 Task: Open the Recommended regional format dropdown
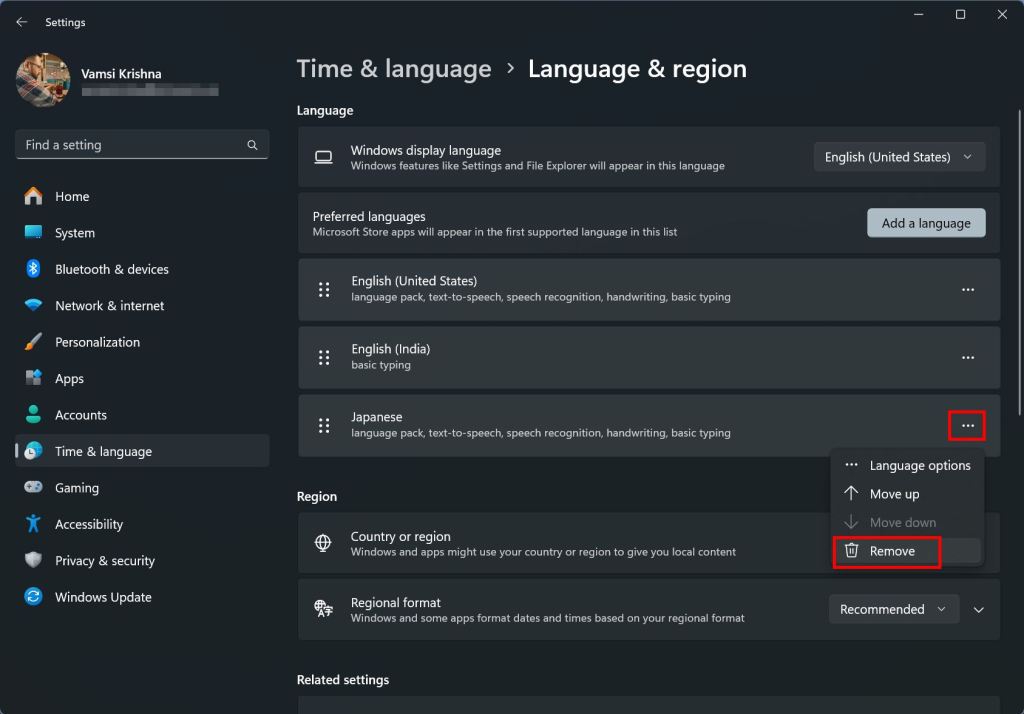coord(894,609)
